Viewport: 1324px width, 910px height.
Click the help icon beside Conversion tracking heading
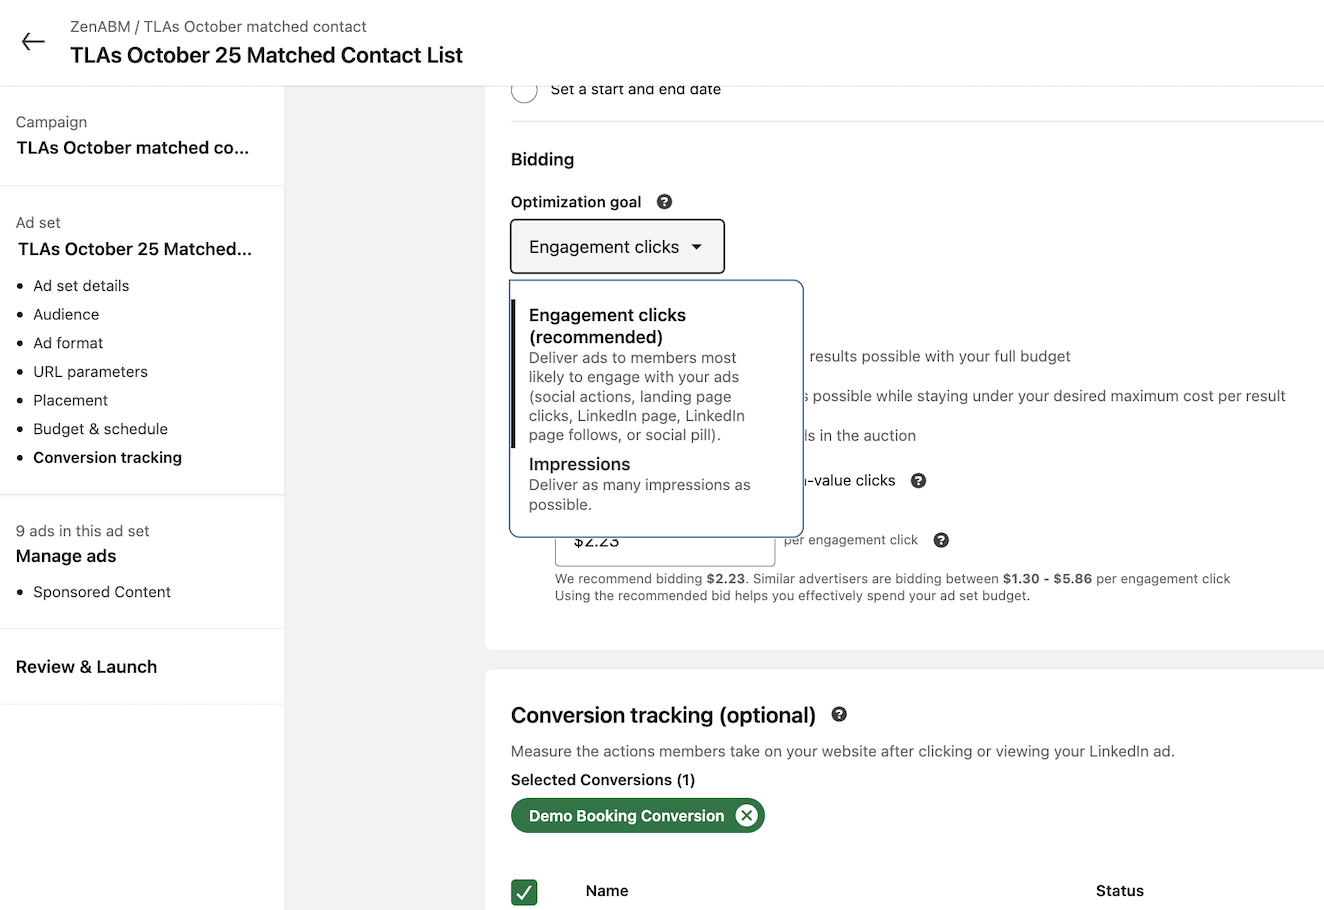tap(838, 714)
